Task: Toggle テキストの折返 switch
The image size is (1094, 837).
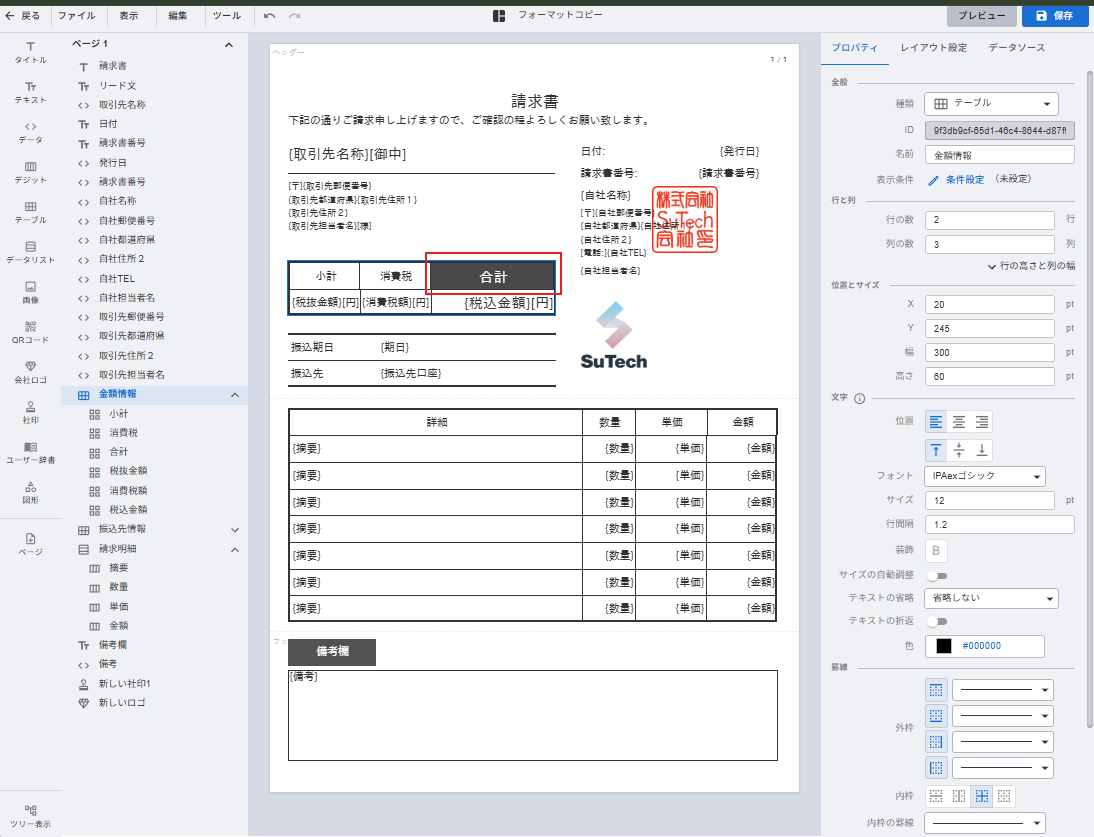Action: coord(937,621)
